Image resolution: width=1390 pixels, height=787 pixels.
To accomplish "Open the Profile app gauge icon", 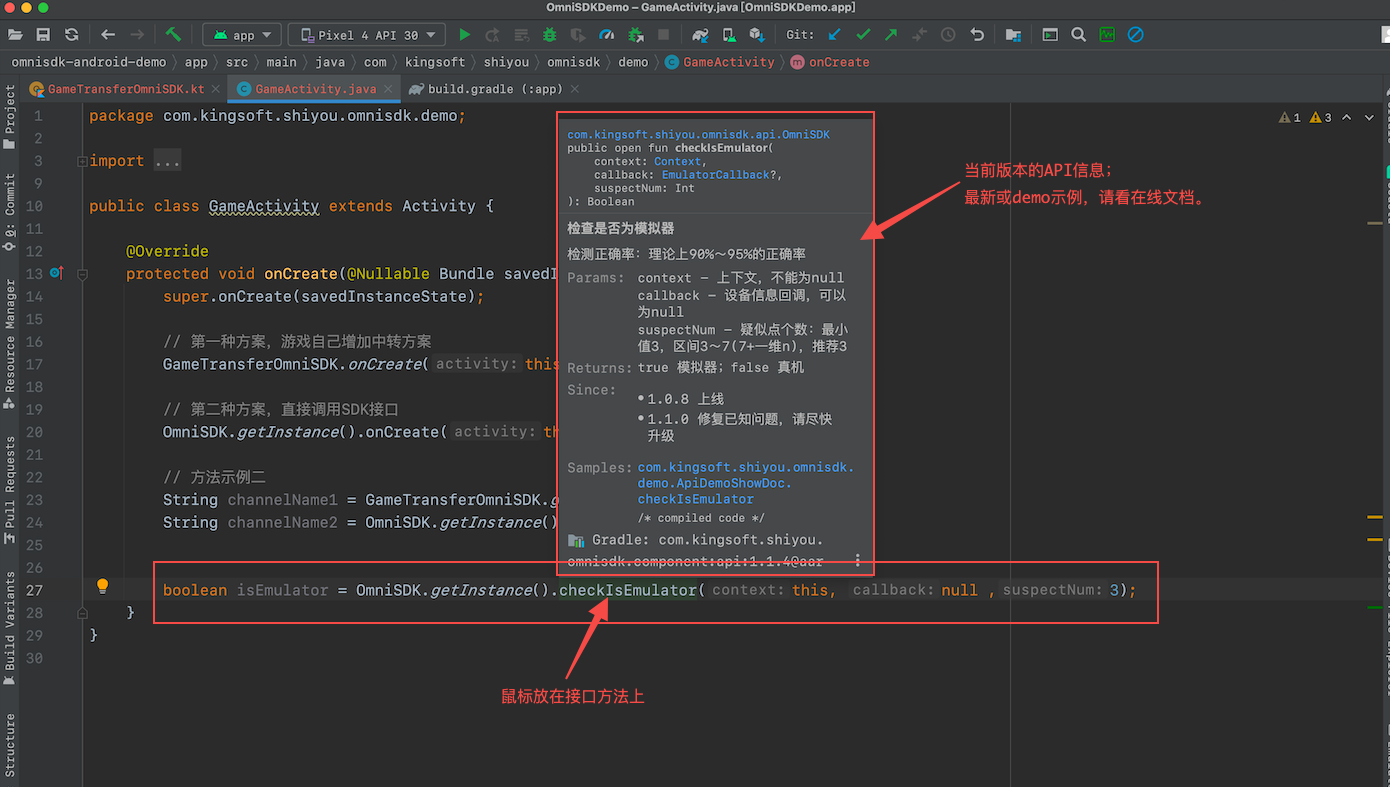I will [x=606, y=34].
